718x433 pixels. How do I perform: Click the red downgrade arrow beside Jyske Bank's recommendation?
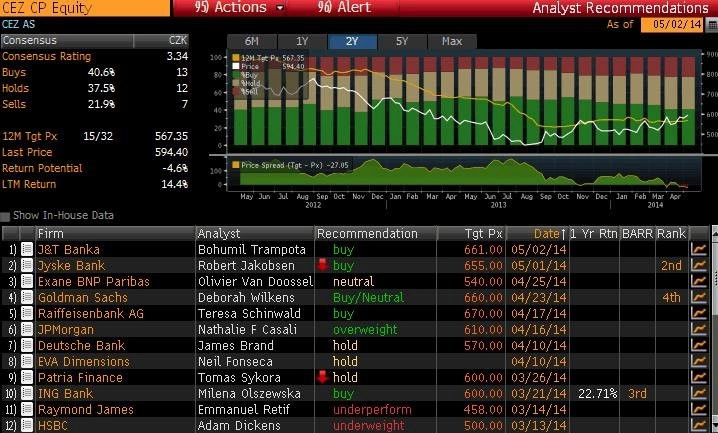click(323, 265)
